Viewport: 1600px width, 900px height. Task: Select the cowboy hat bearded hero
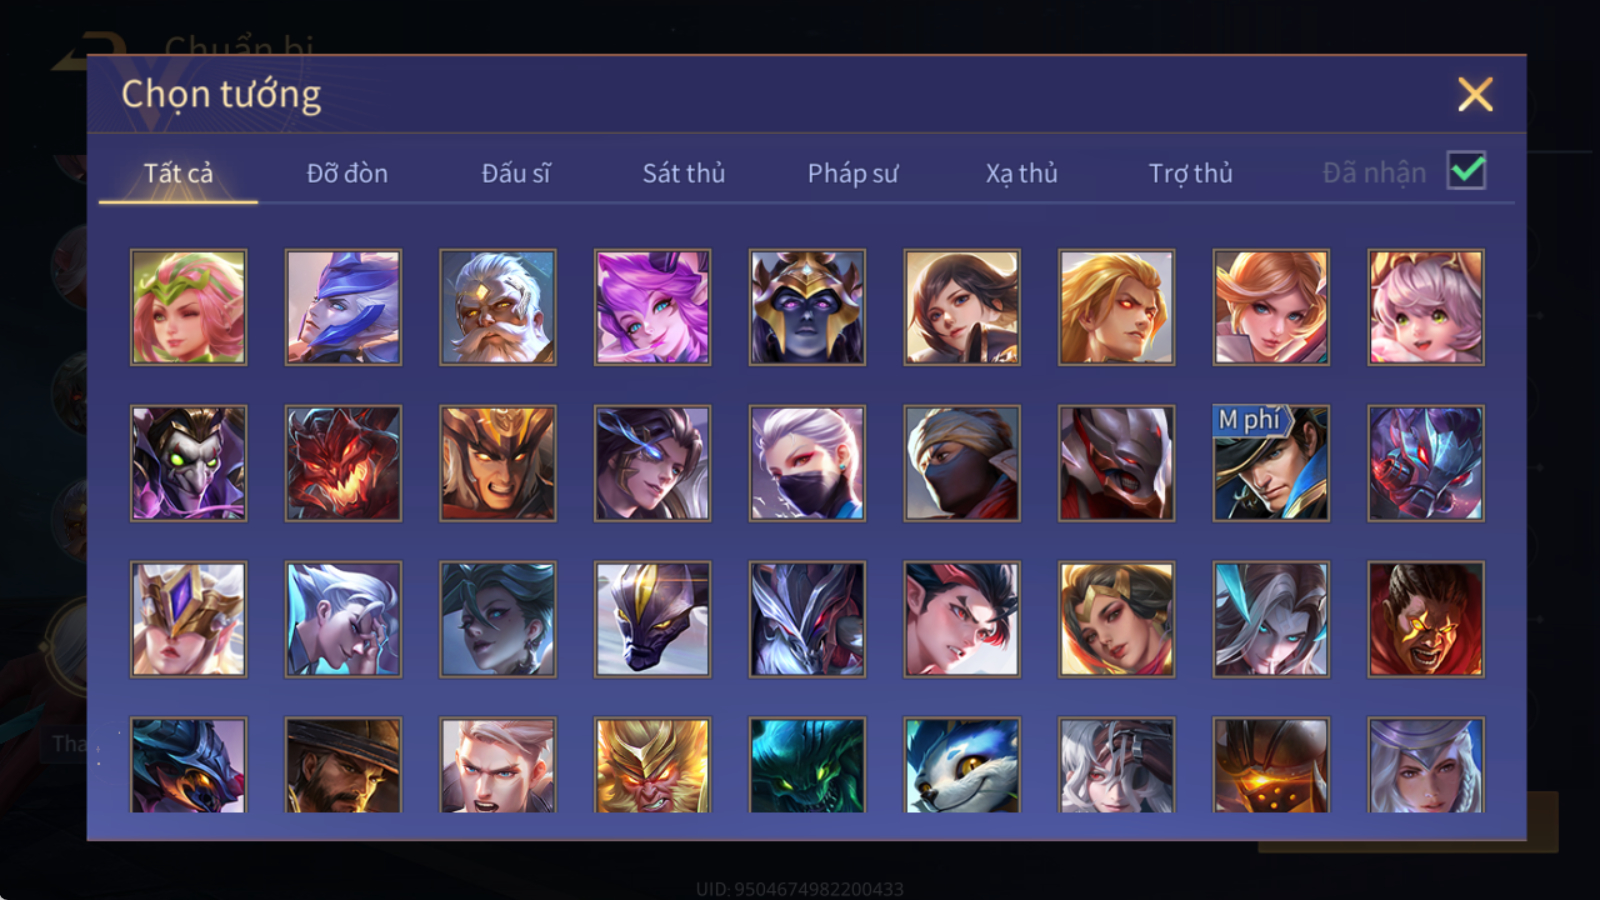343,765
